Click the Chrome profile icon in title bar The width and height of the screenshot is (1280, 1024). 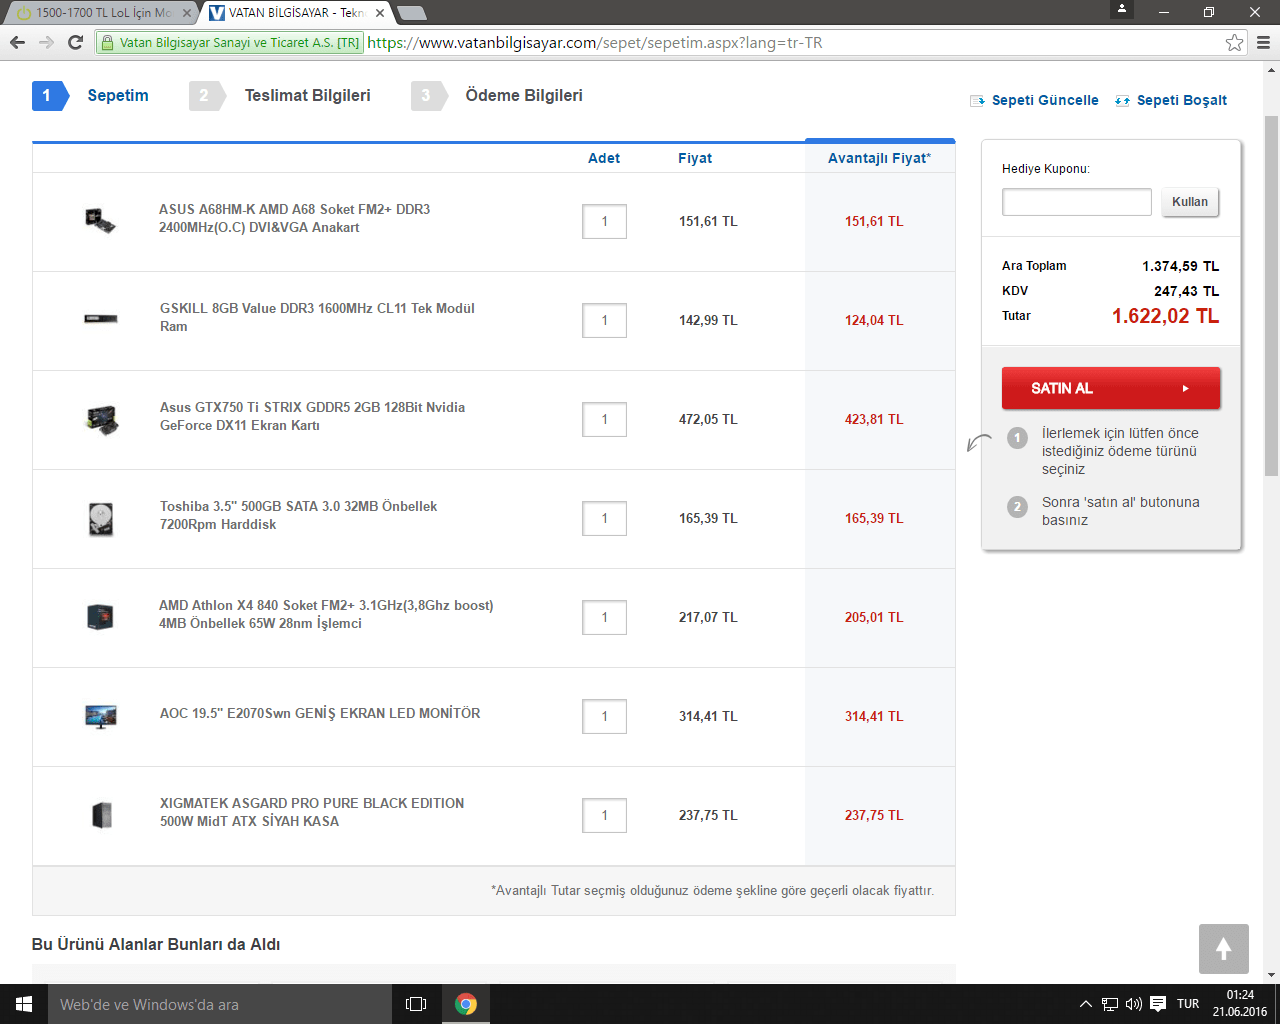pos(1122,9)
